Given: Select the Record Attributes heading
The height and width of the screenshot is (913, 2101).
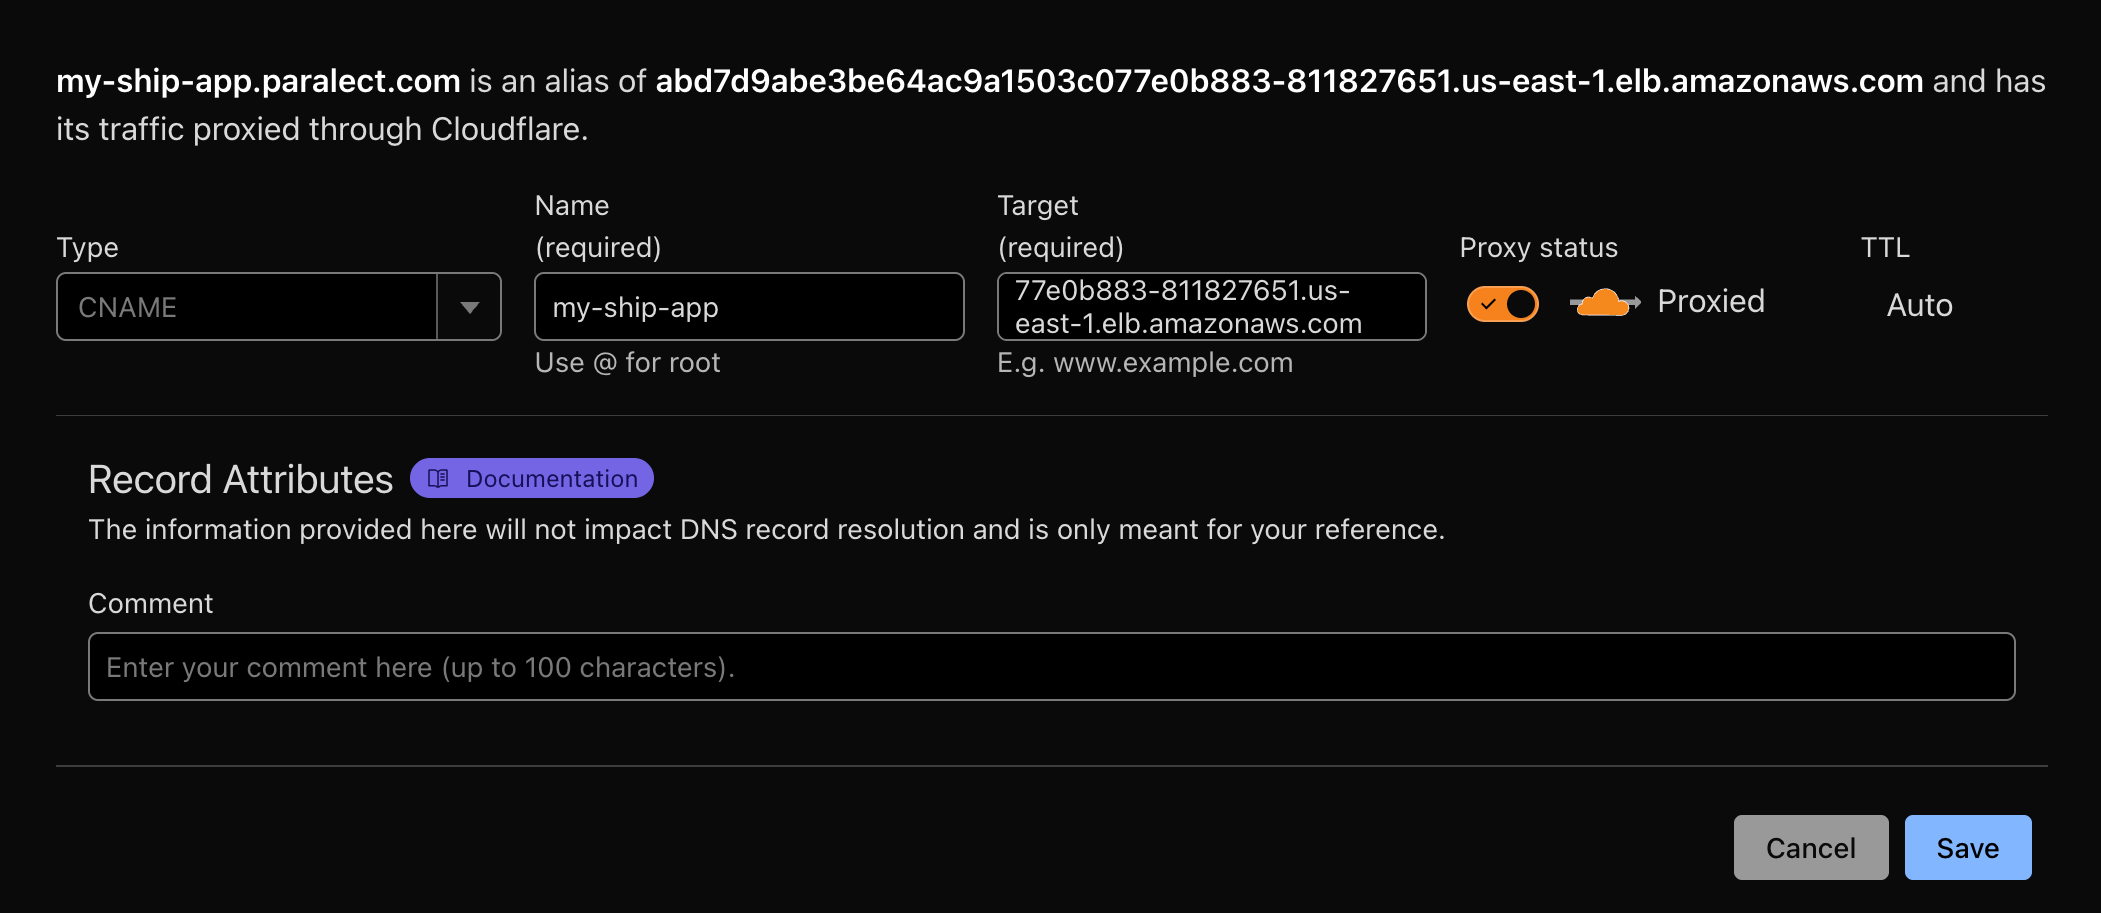Looking at the screenshot, I should (x=240, y=479).
